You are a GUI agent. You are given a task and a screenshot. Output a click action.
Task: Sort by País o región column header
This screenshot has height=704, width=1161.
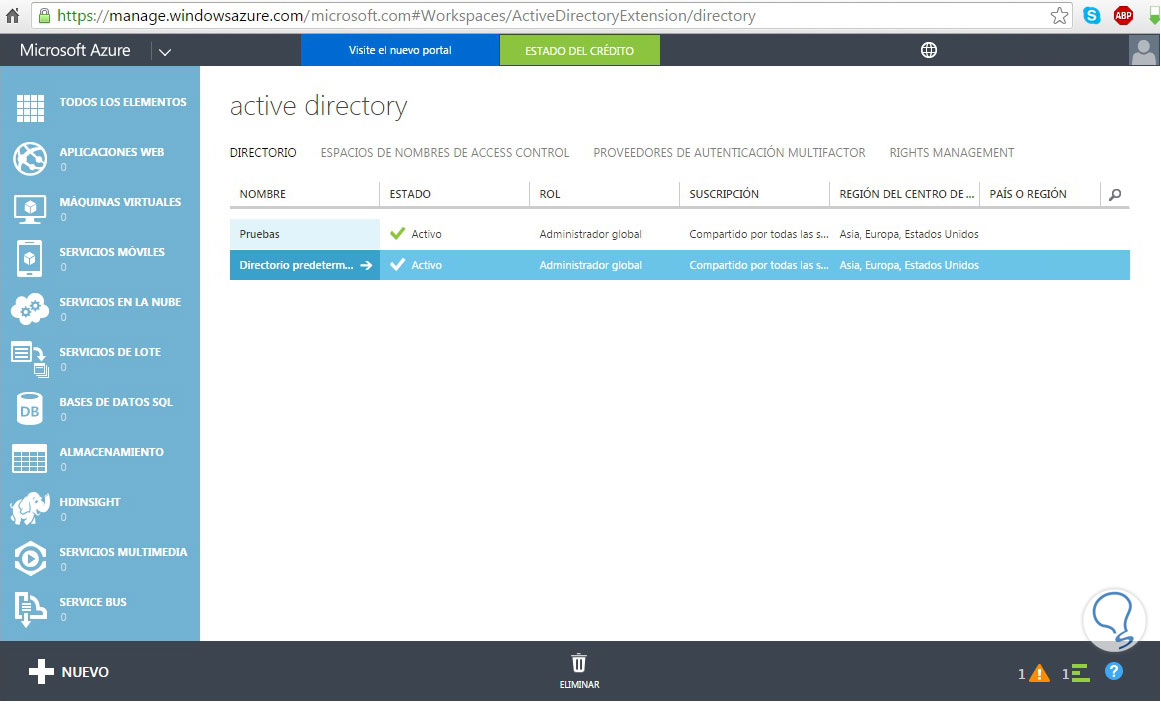[x=1028, y=194]
